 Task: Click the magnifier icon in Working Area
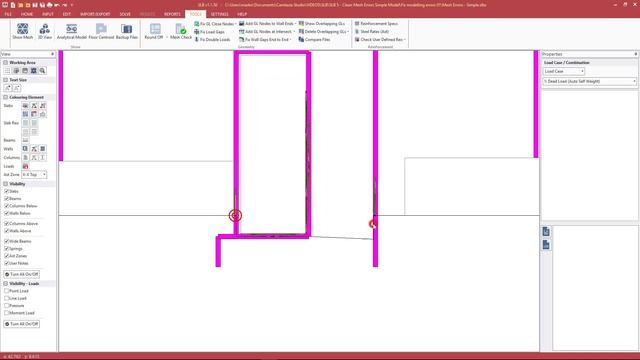point(42,71)
